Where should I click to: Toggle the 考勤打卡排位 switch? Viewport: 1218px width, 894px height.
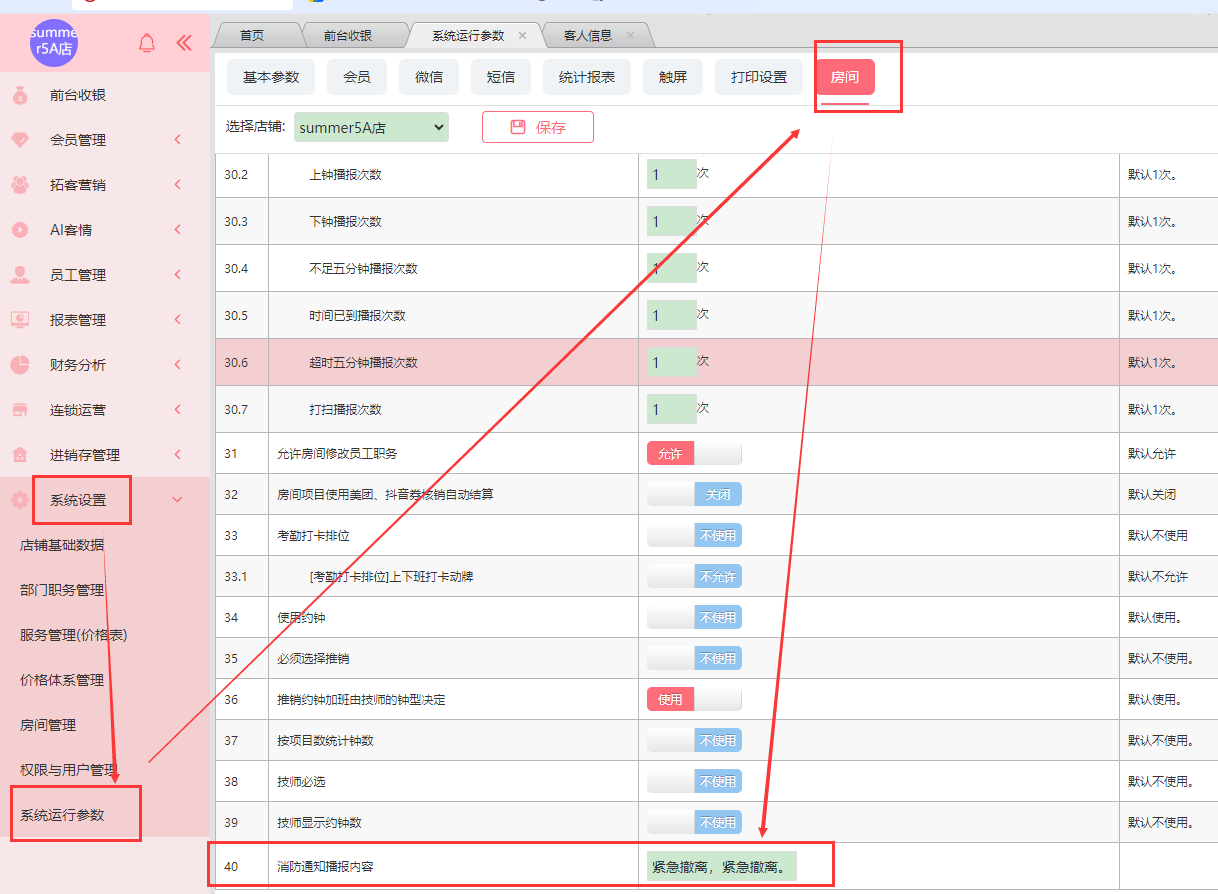click(694, 536)
